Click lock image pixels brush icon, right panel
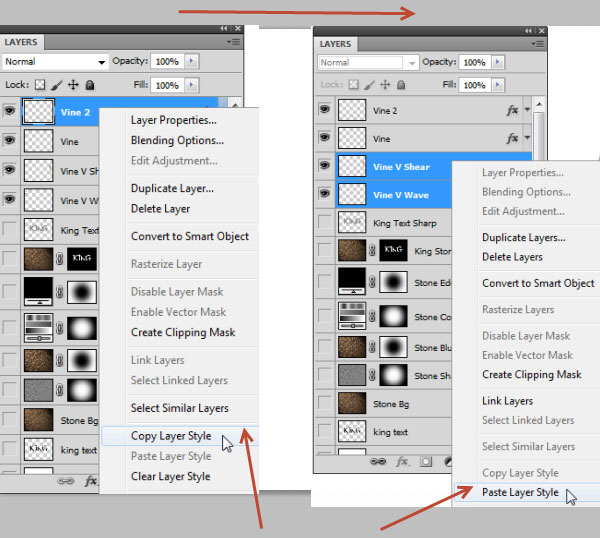 click(369, 85)
